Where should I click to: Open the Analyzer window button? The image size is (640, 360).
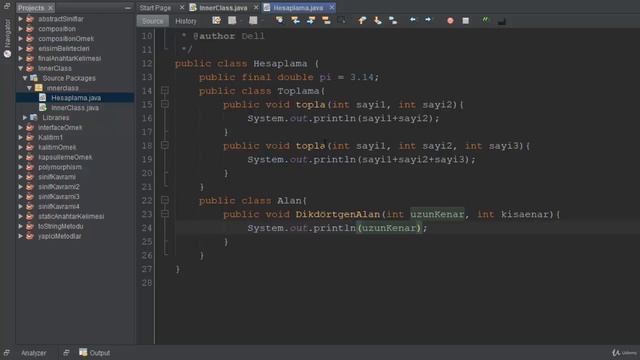coord(33,353)
